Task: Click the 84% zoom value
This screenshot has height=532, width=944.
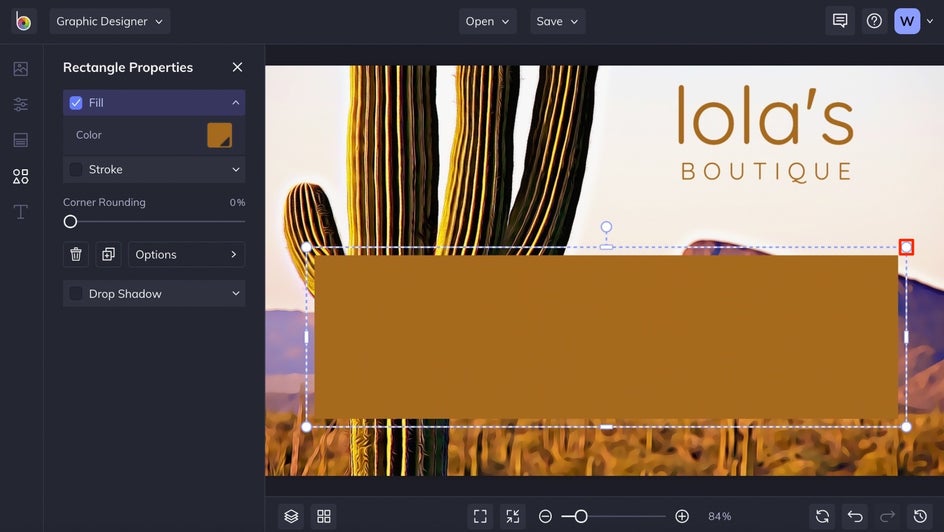Action: coord(719,516)
